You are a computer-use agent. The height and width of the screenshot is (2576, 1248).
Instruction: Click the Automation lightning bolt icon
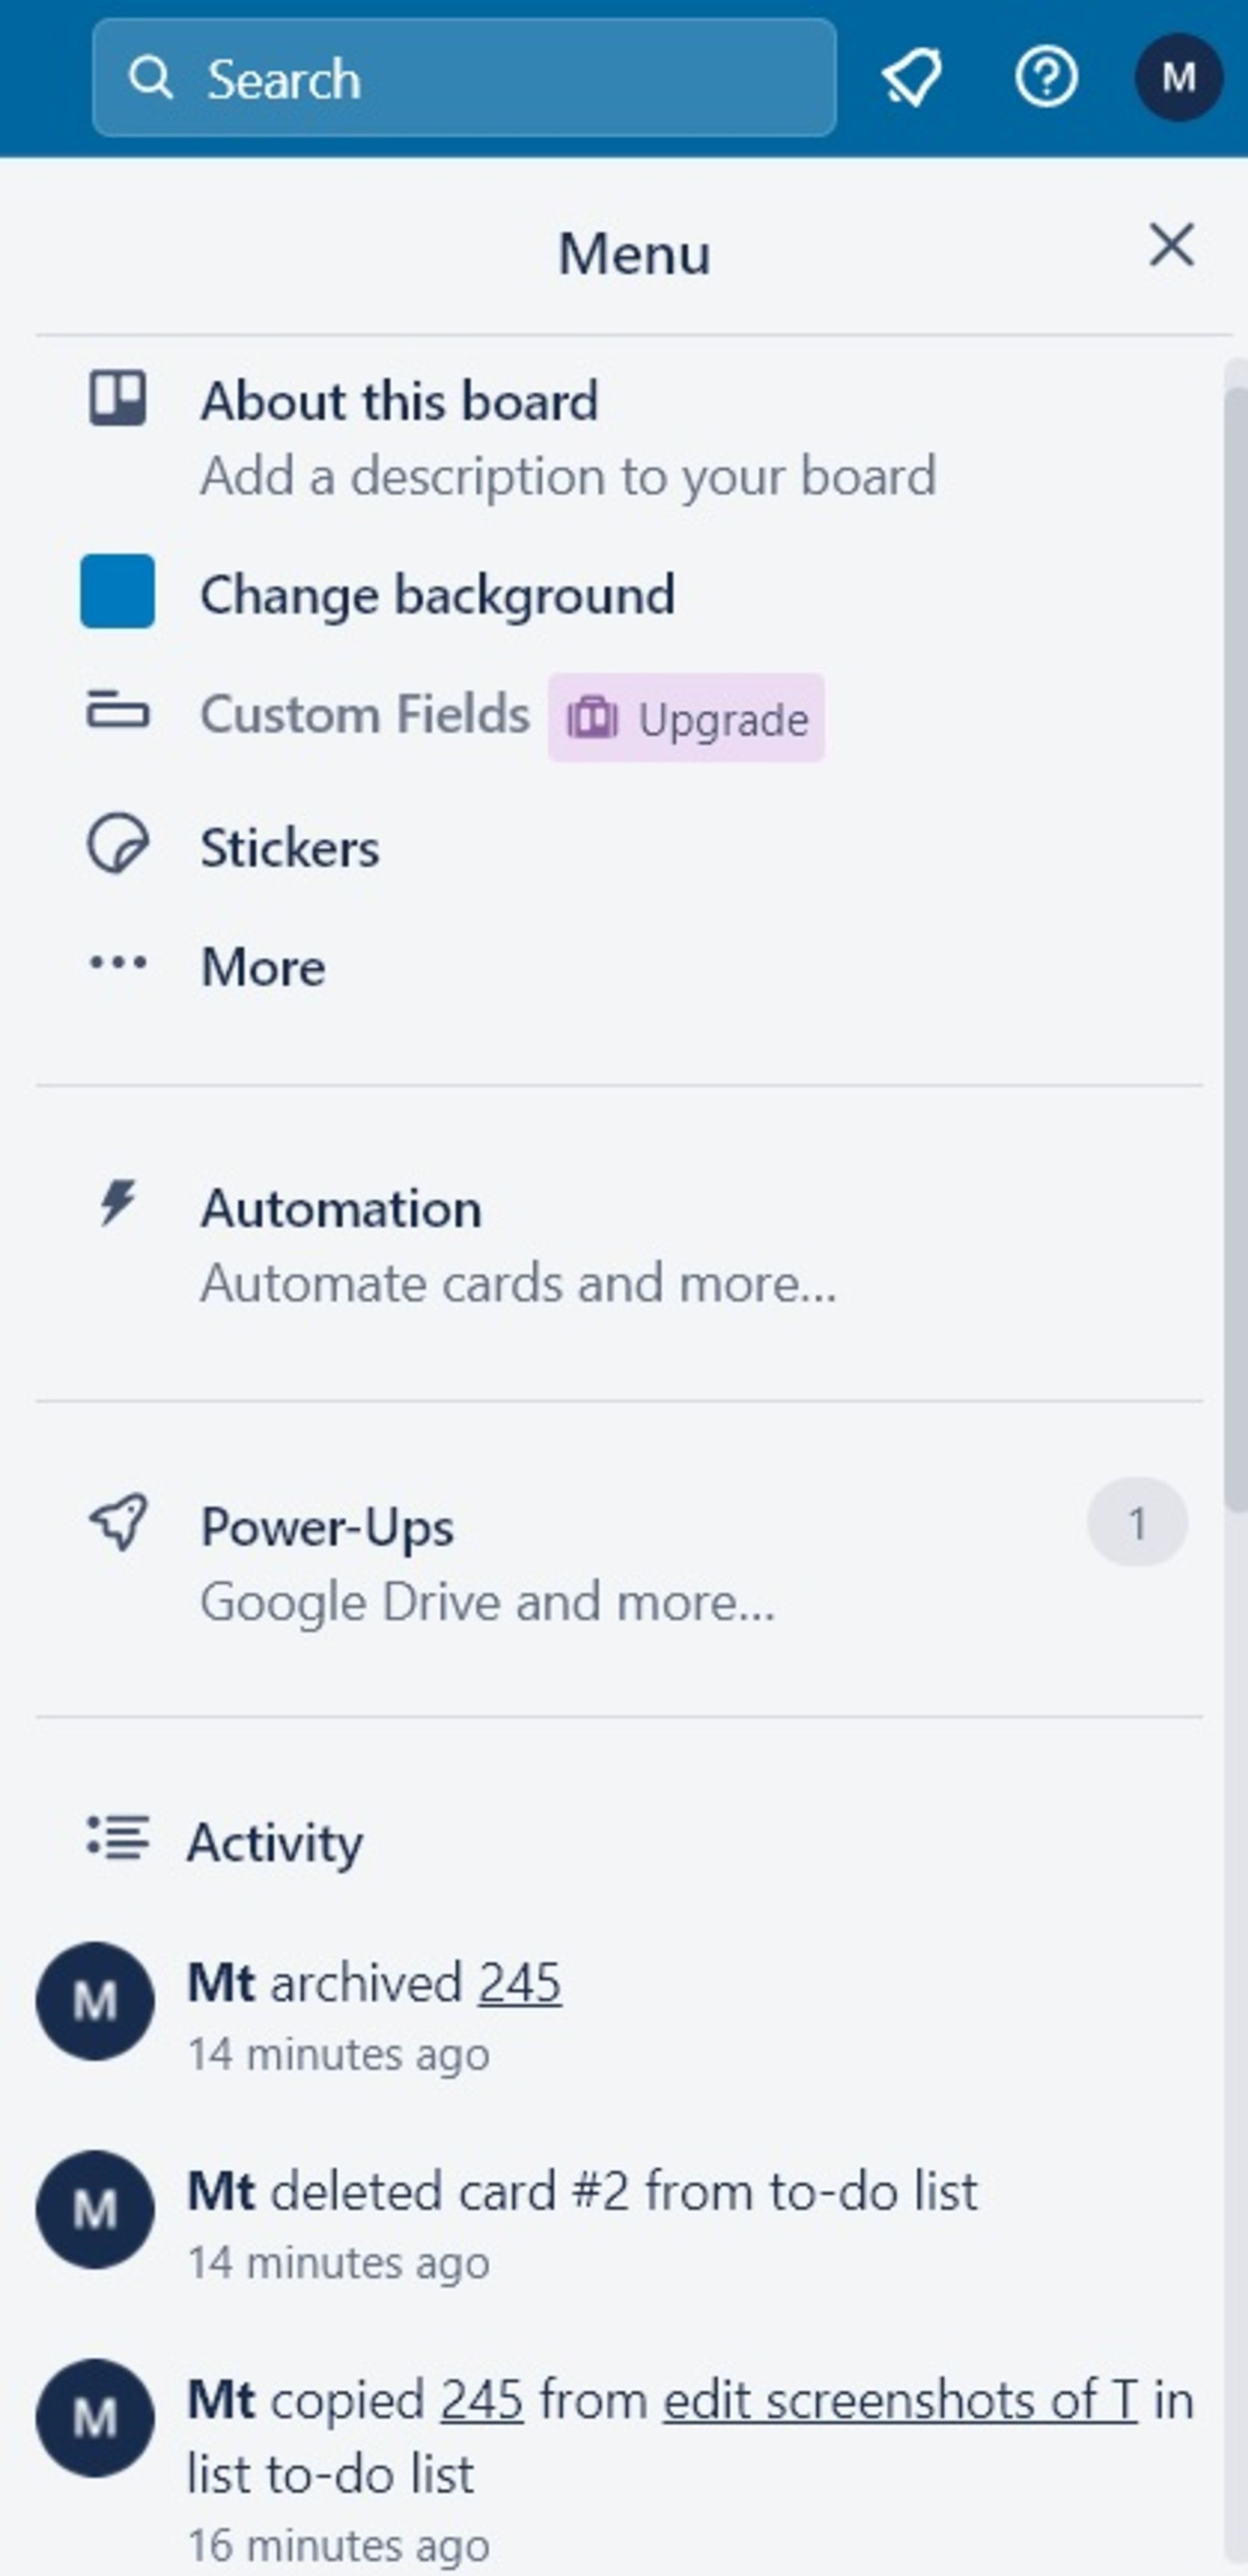click(x=118, y=1204)
